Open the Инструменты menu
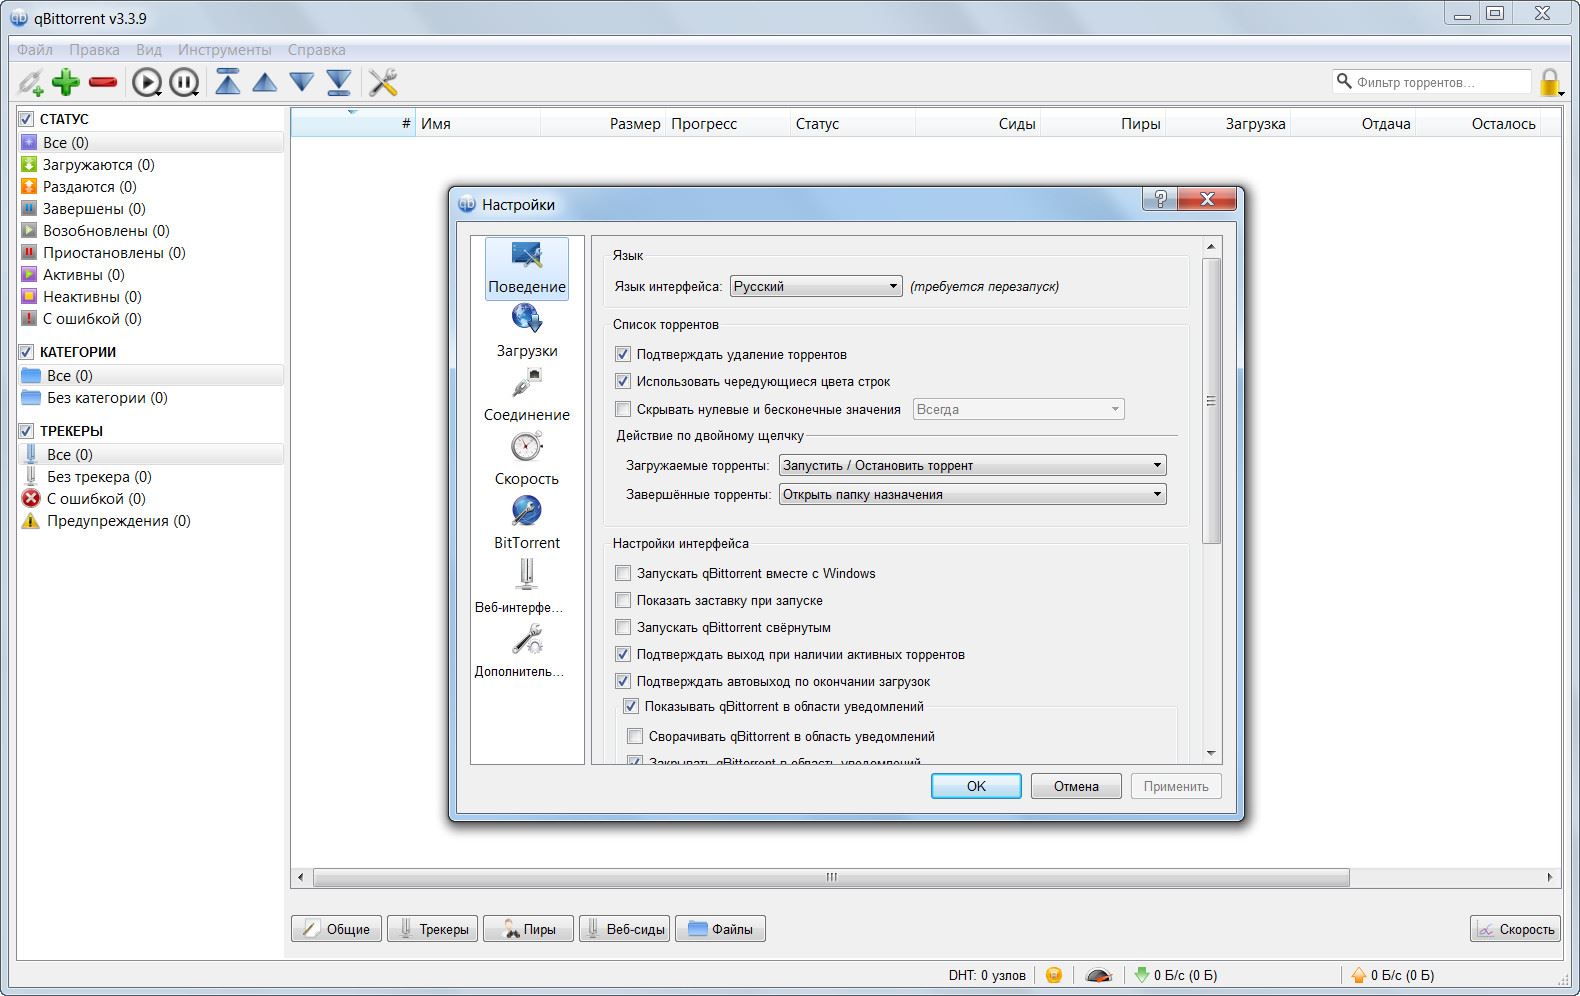1580x996 pixels. click(x=224, y=49)
